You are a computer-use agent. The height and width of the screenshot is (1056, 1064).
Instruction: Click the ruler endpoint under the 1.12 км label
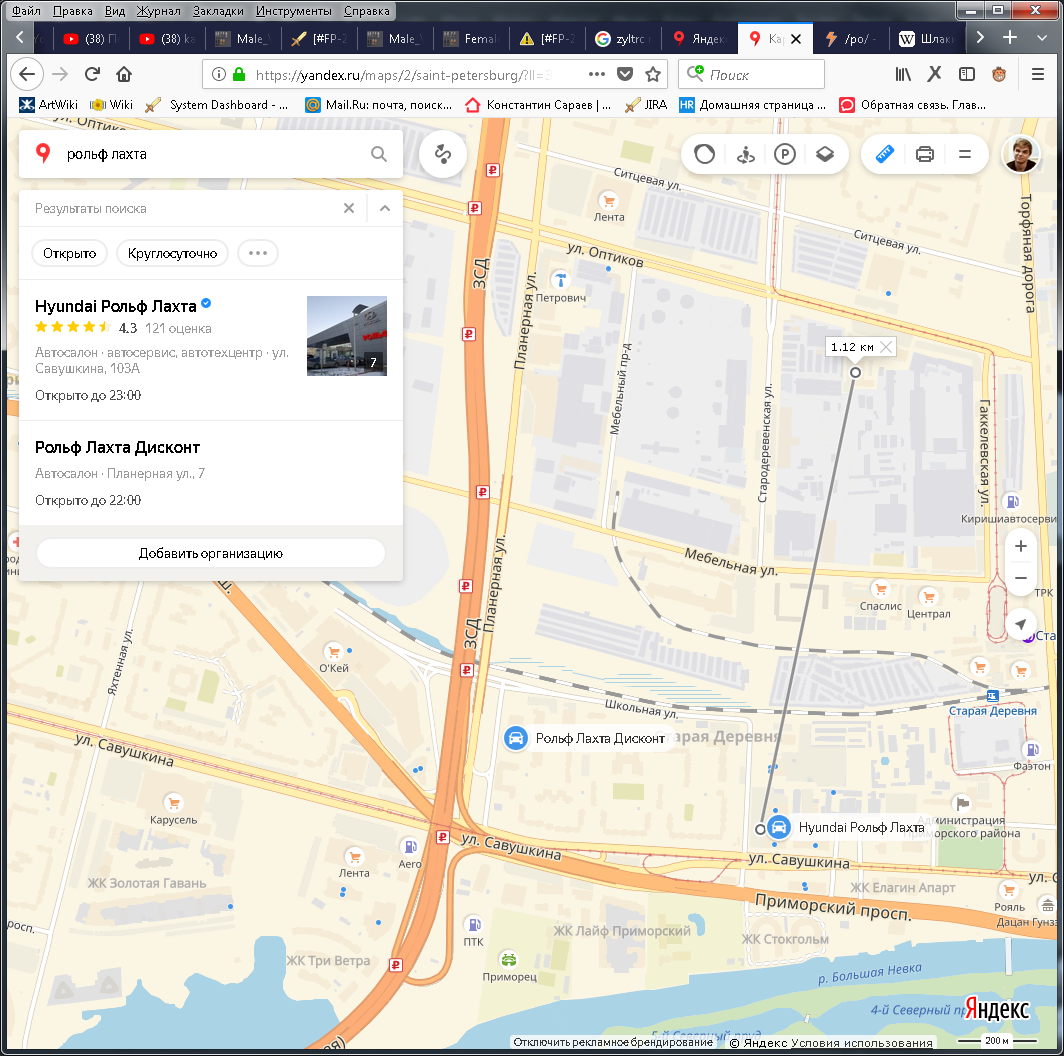point(855,372)
